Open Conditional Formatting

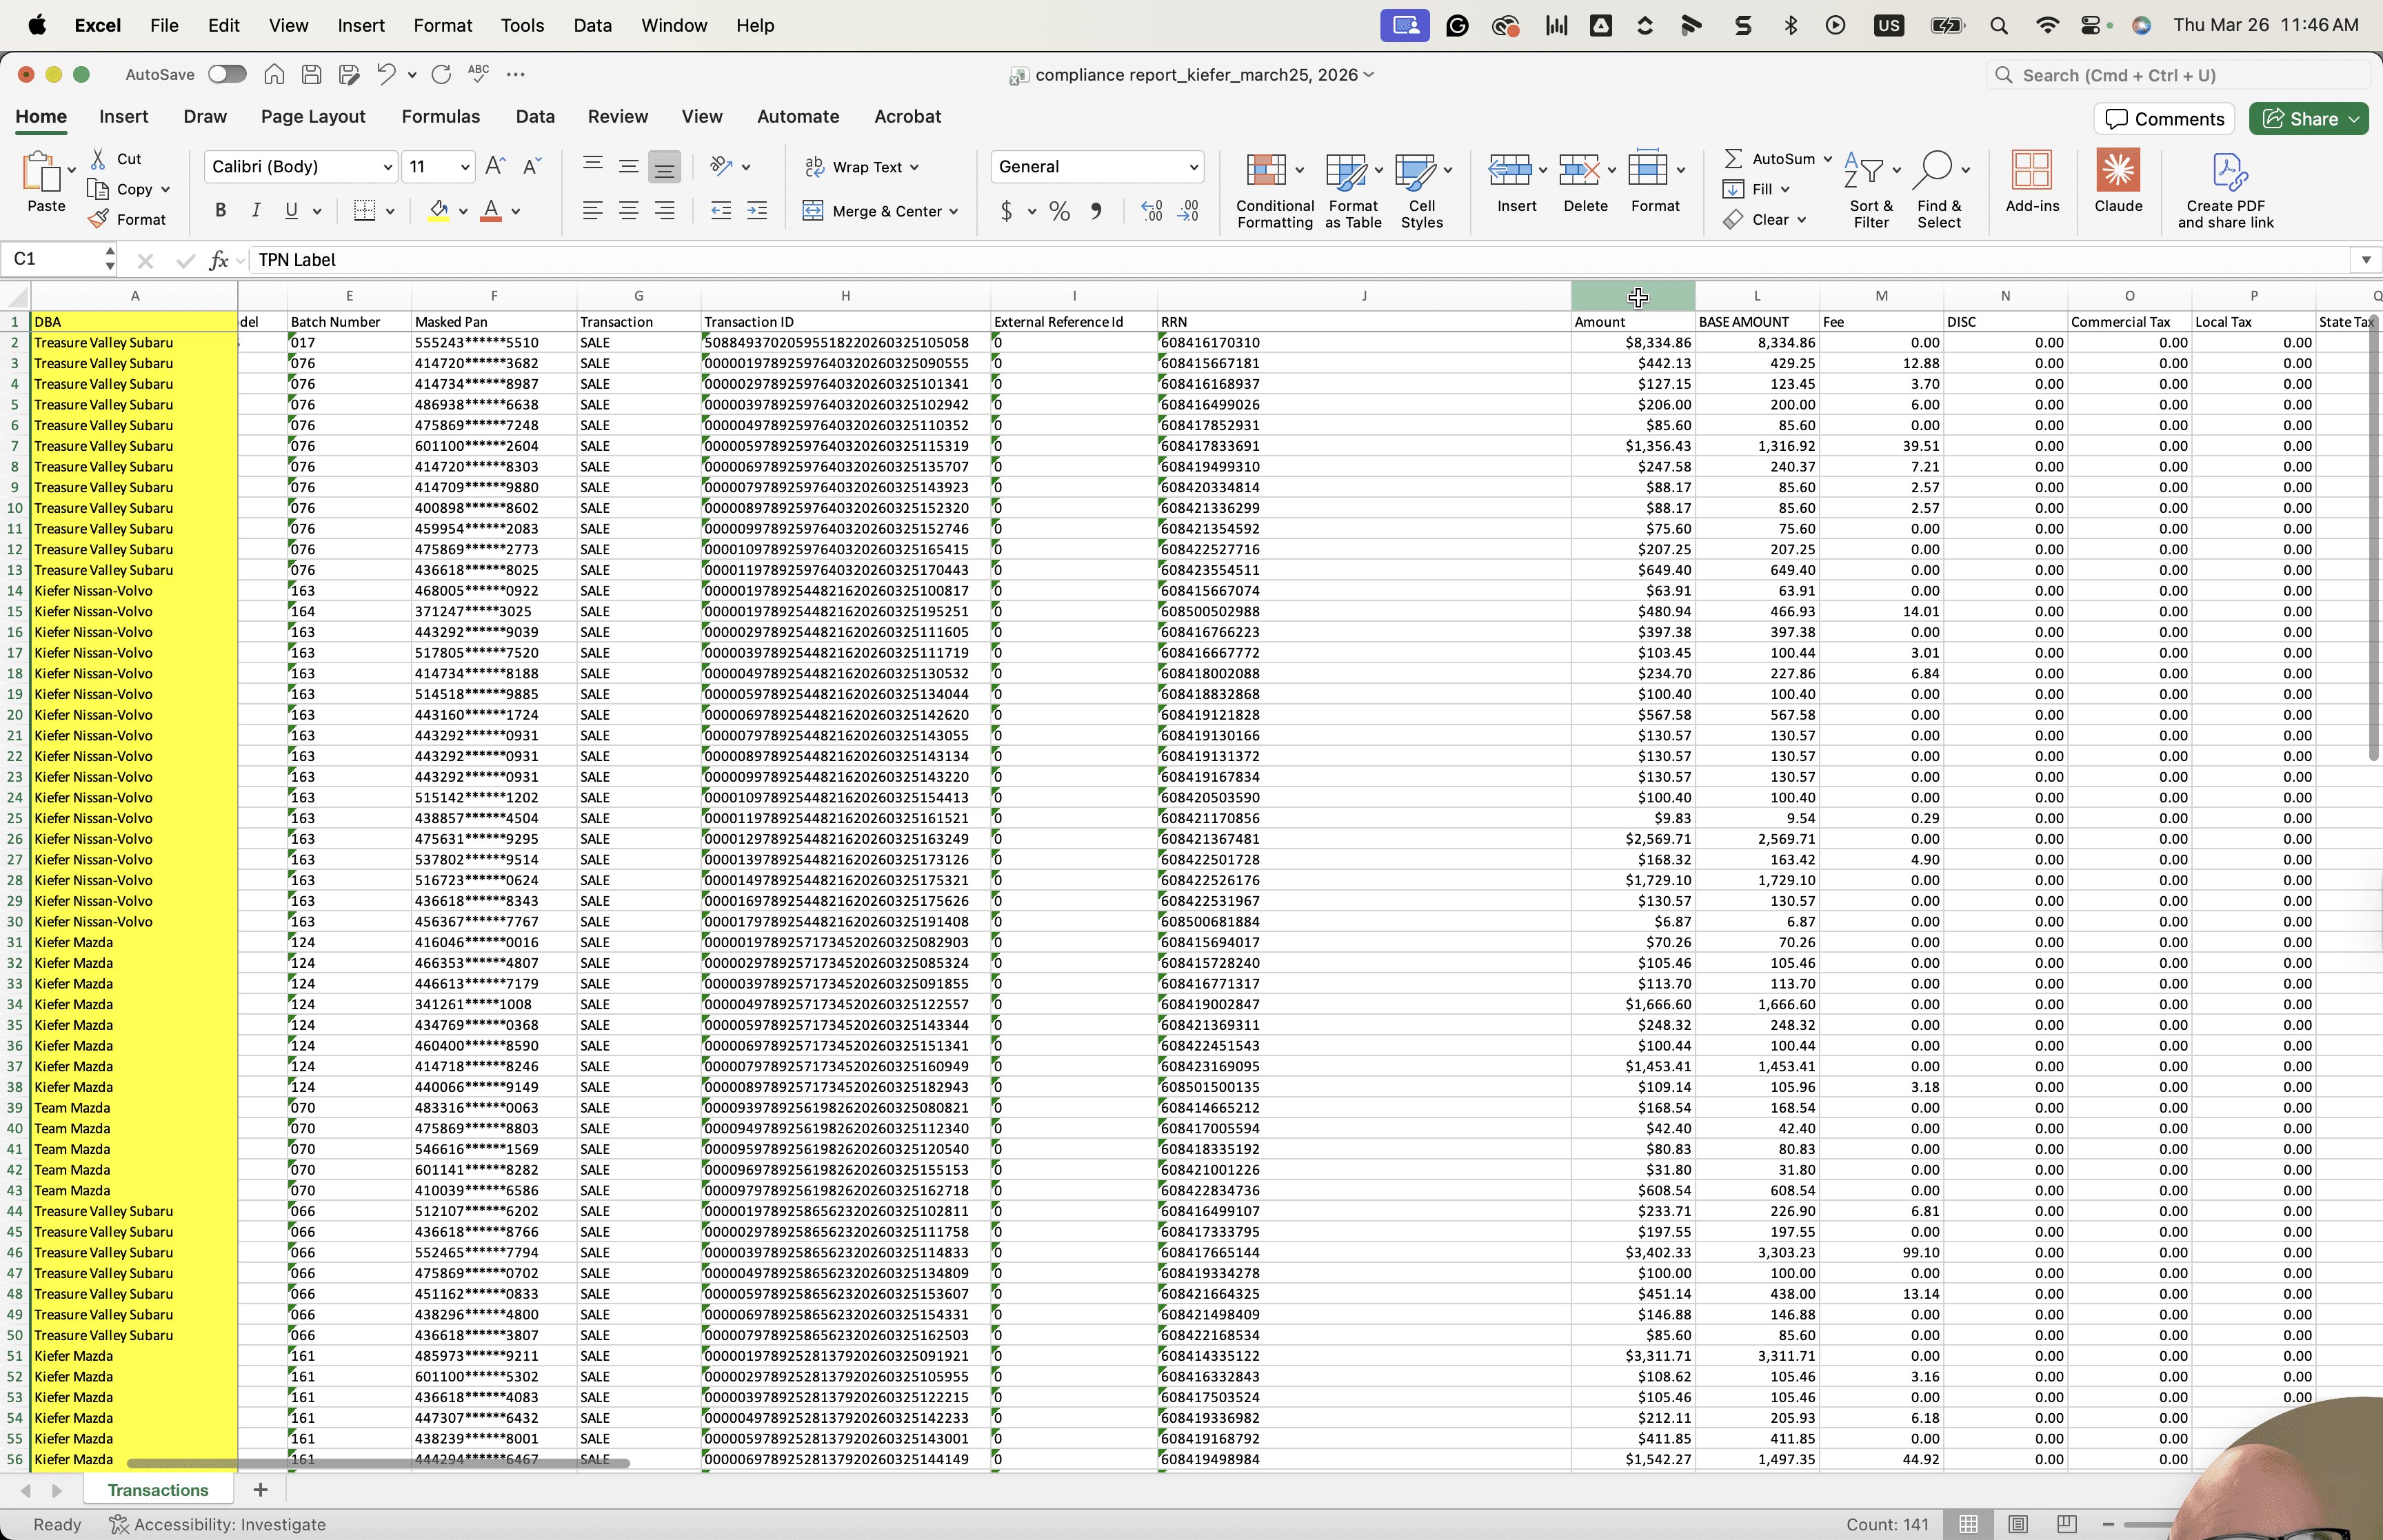coord(1274,190)
